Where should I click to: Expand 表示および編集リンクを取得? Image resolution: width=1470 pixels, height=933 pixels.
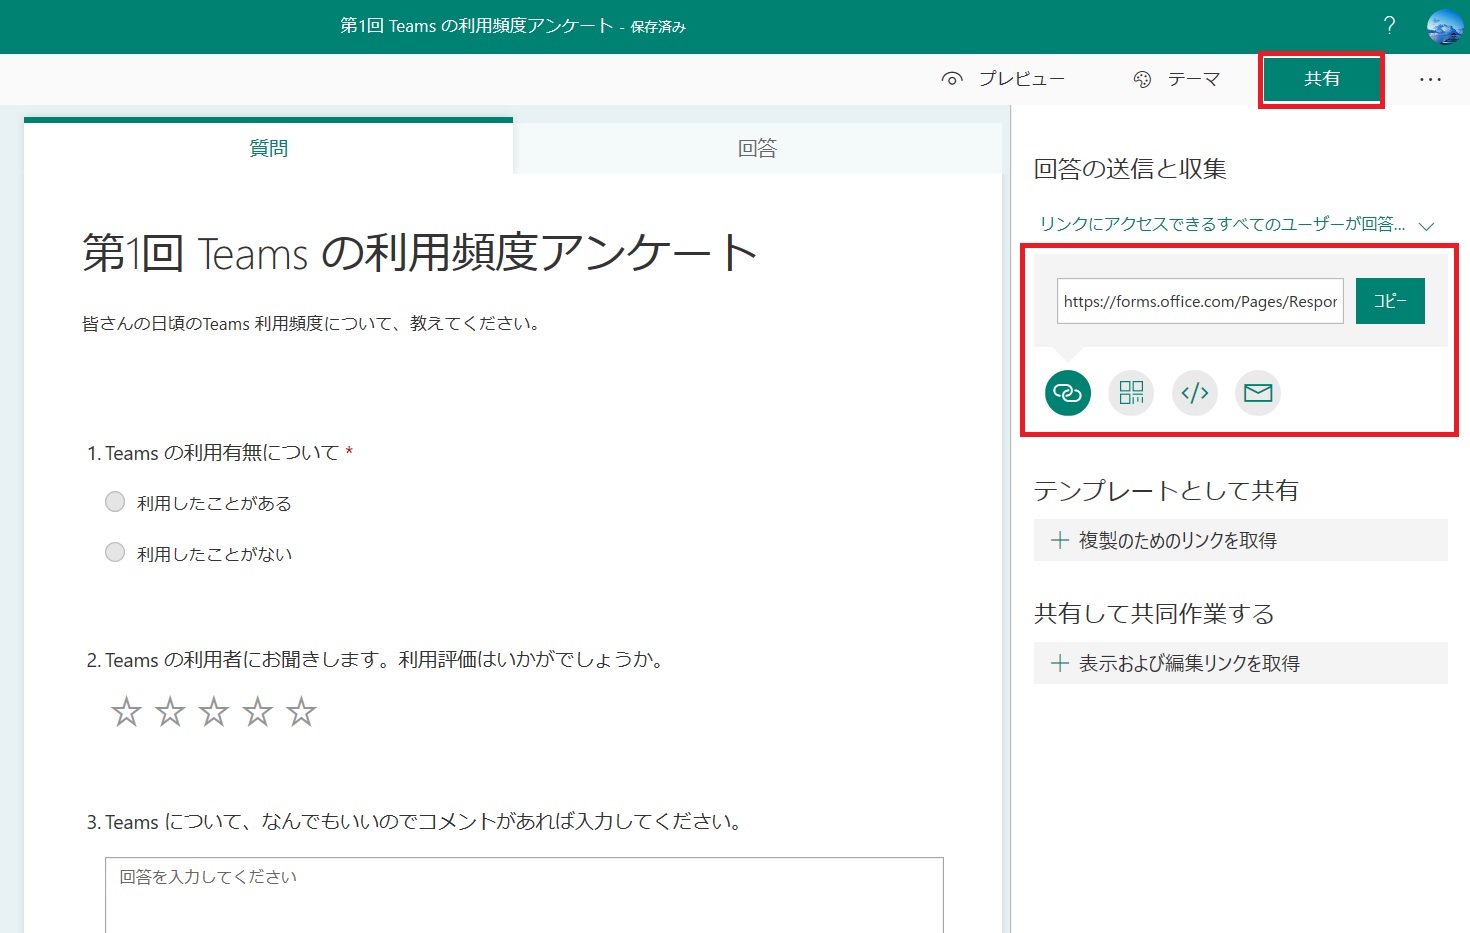(x=1241, y=663)
